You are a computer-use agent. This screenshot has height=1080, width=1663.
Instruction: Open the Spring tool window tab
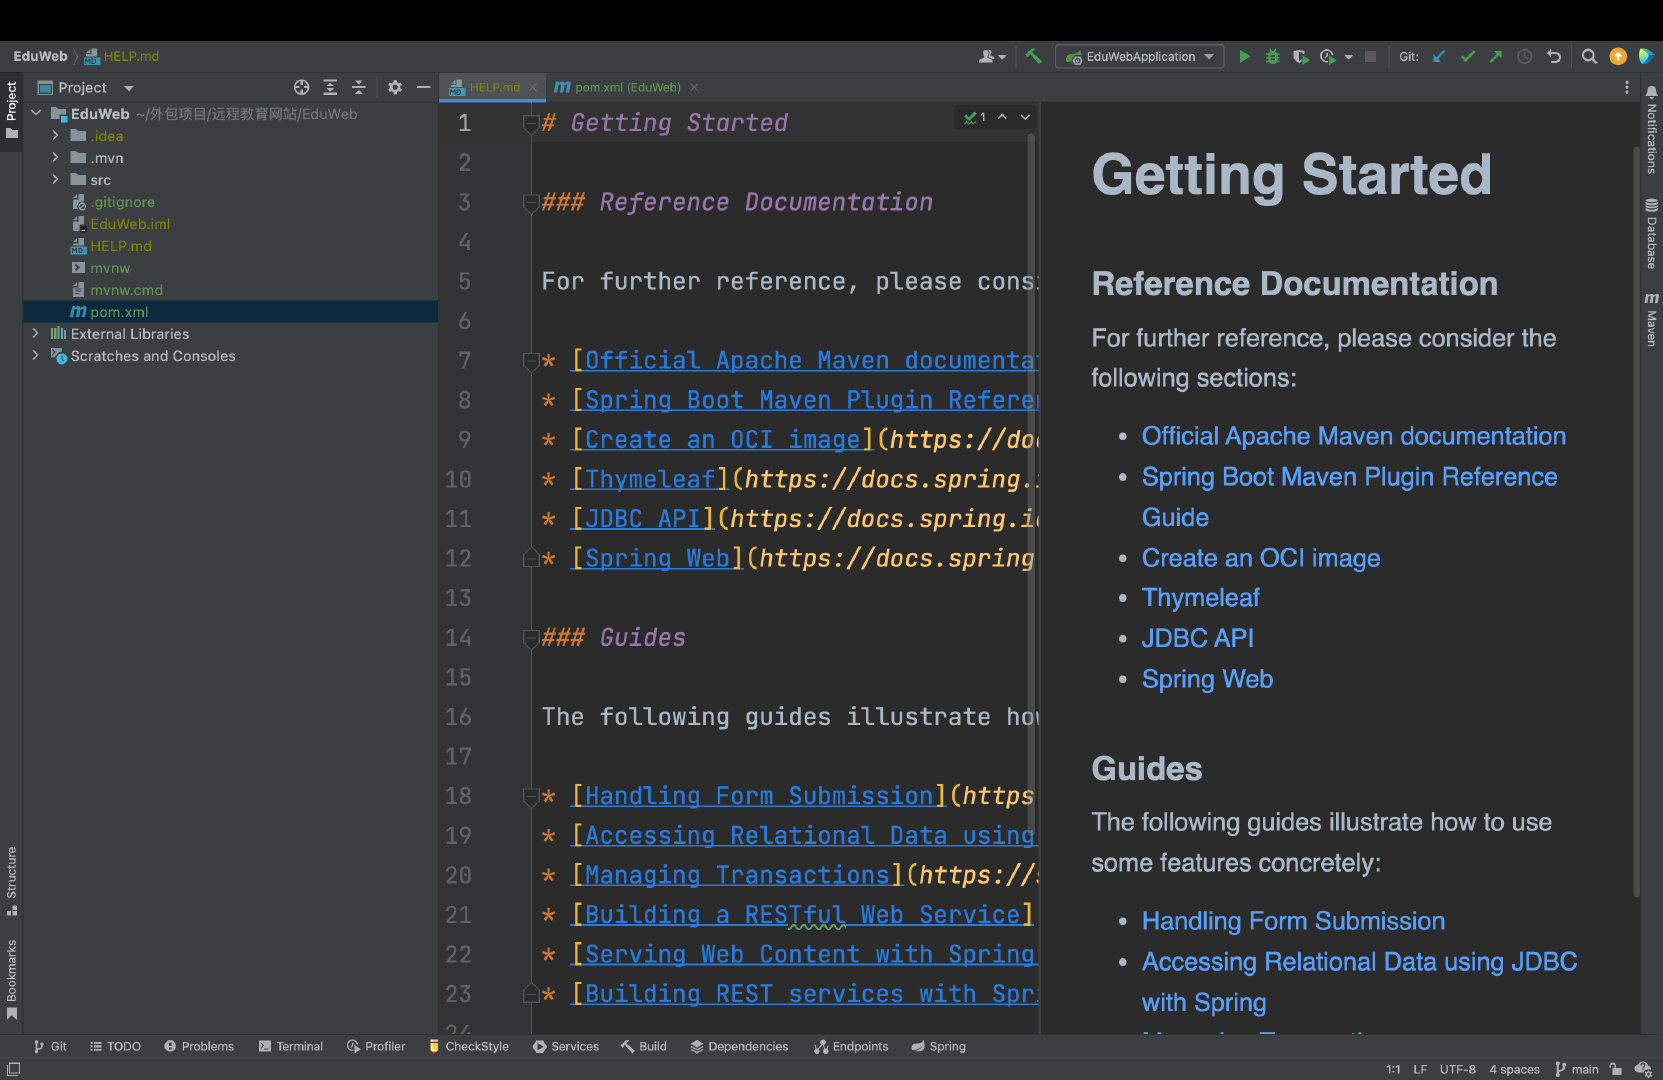click(938, 1046)
